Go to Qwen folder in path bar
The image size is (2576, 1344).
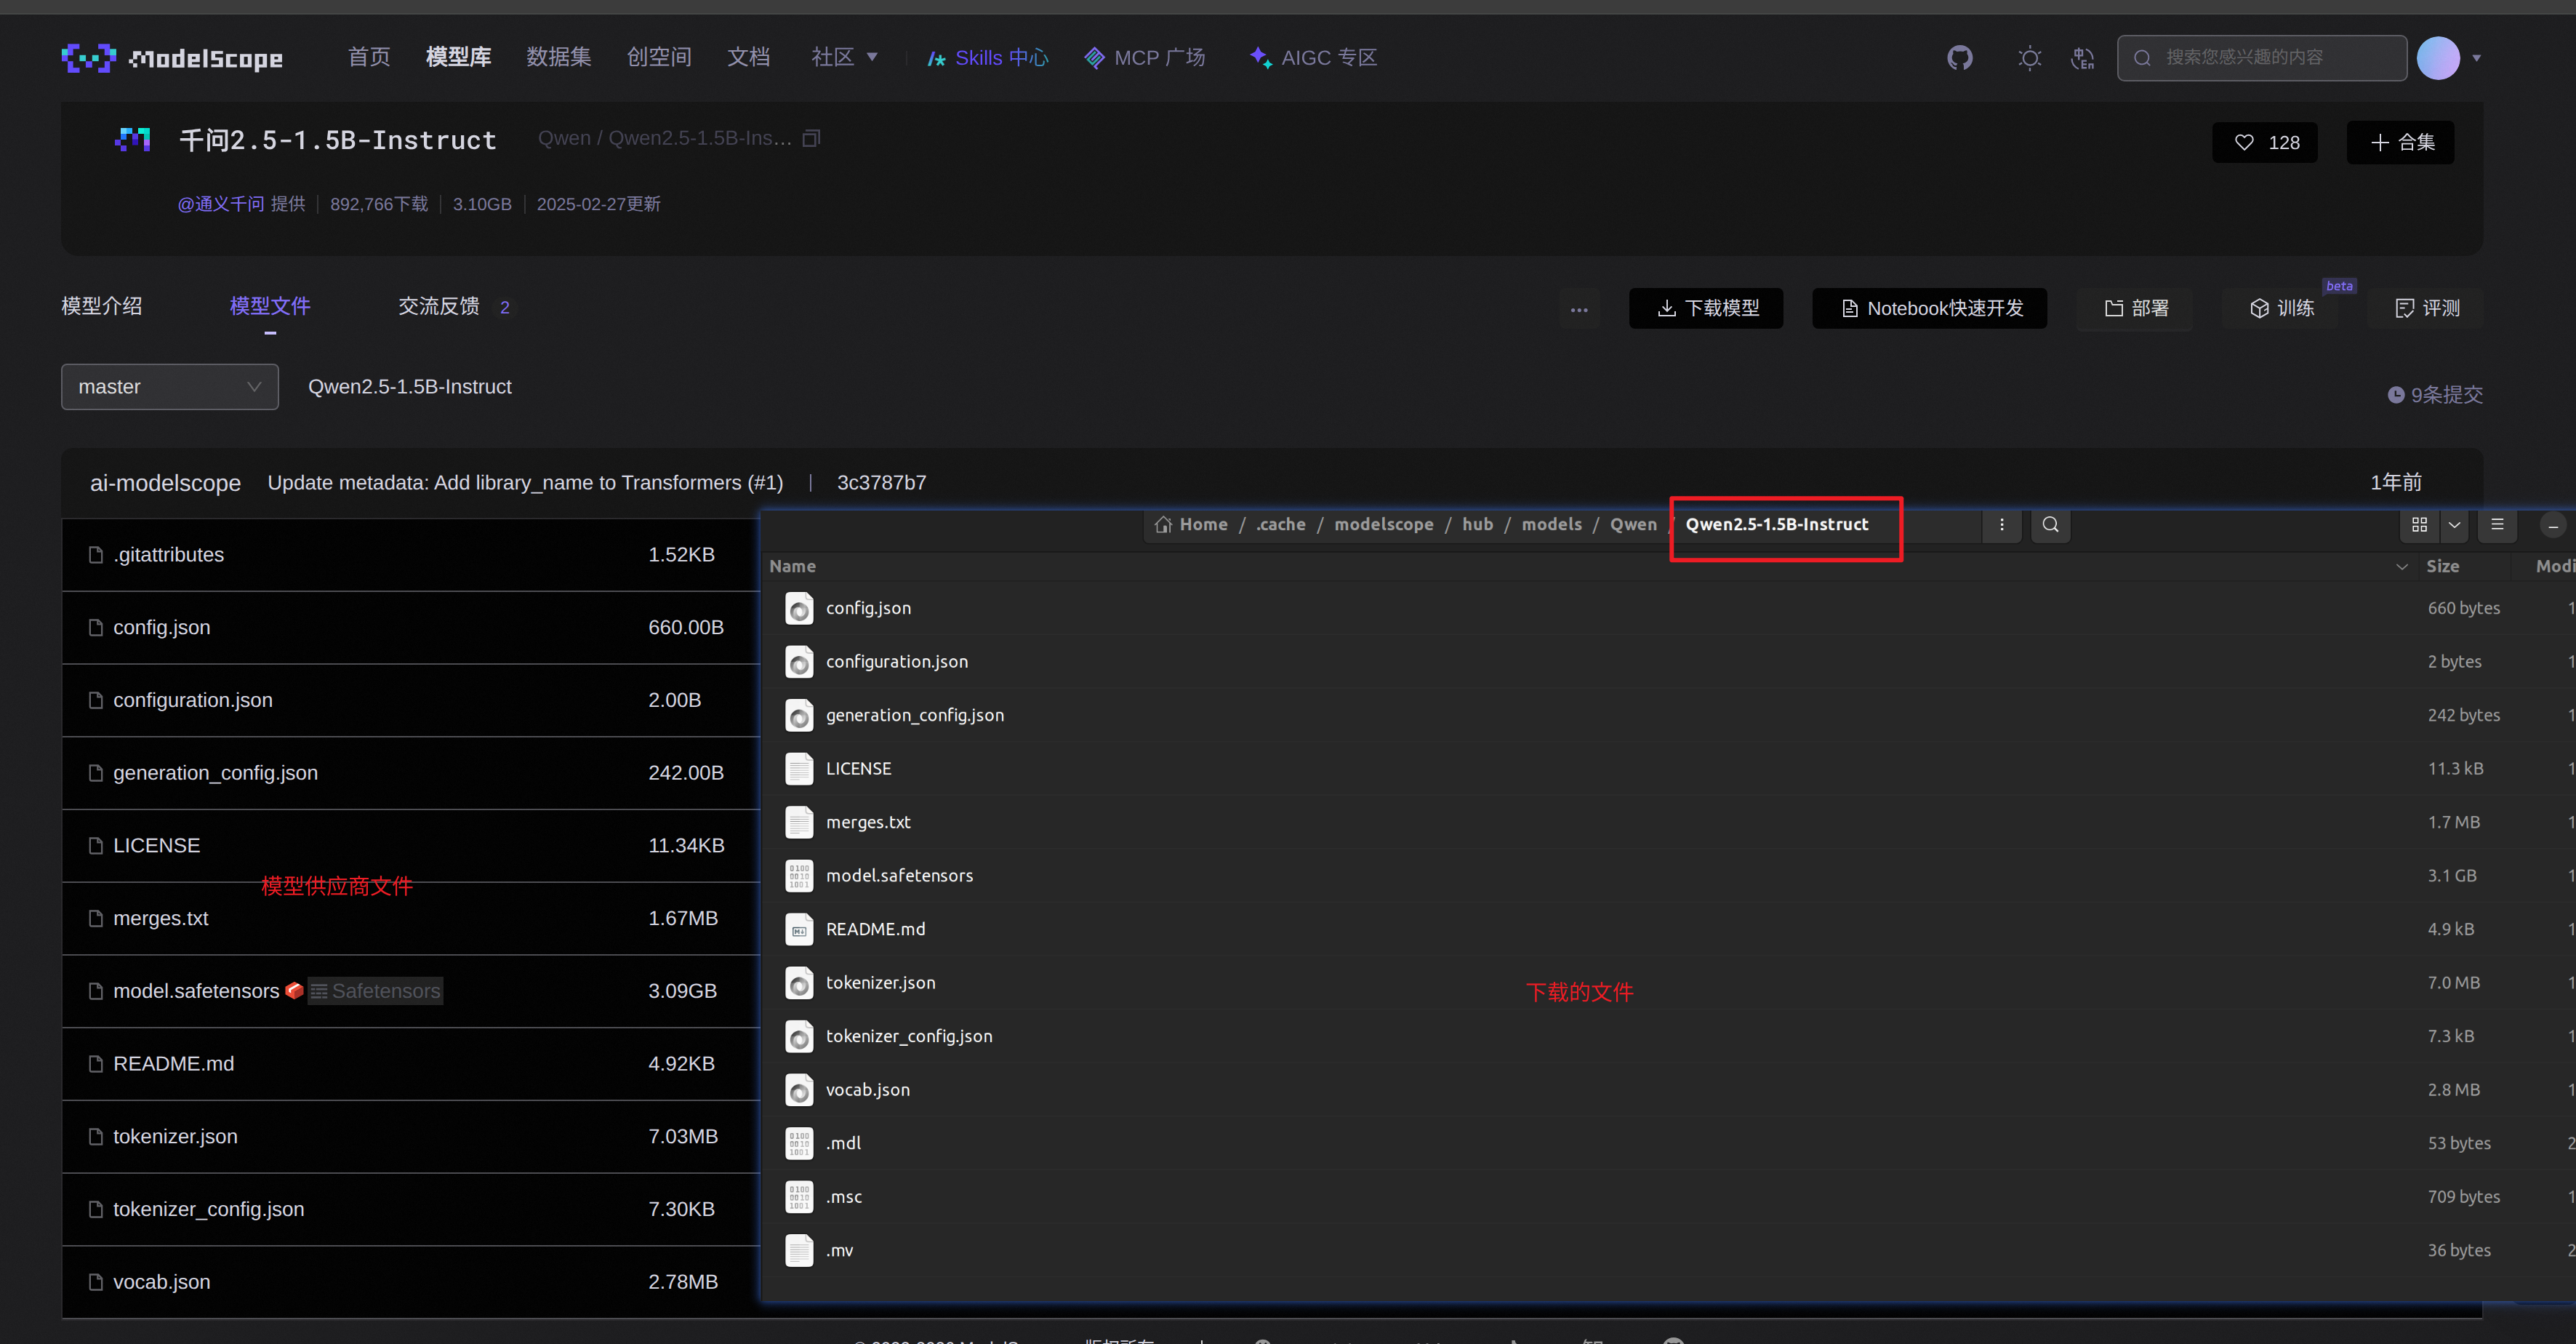[1633, 524]
